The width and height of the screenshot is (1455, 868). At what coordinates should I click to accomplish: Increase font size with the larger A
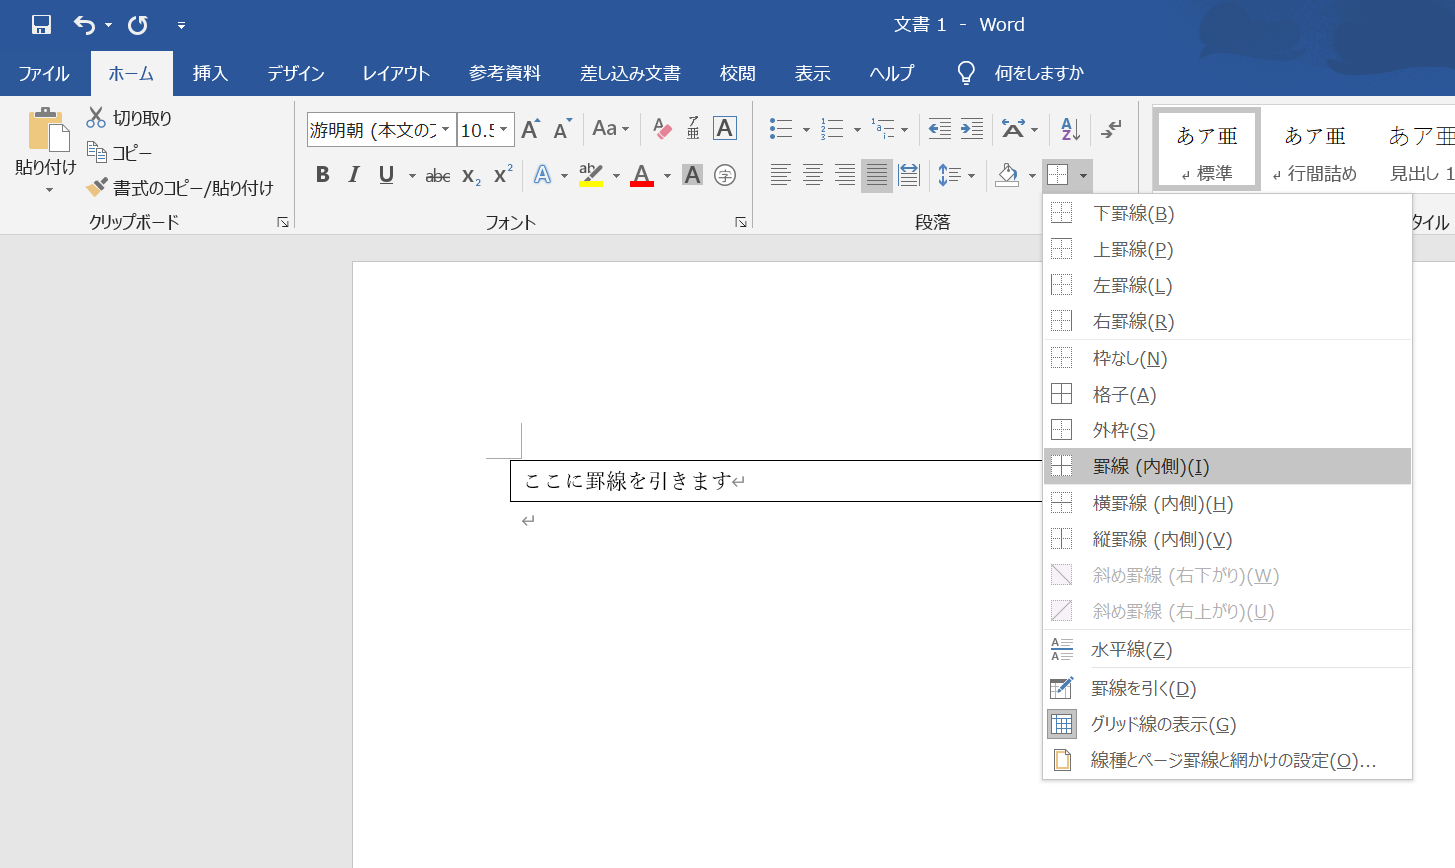coord(531,129)
